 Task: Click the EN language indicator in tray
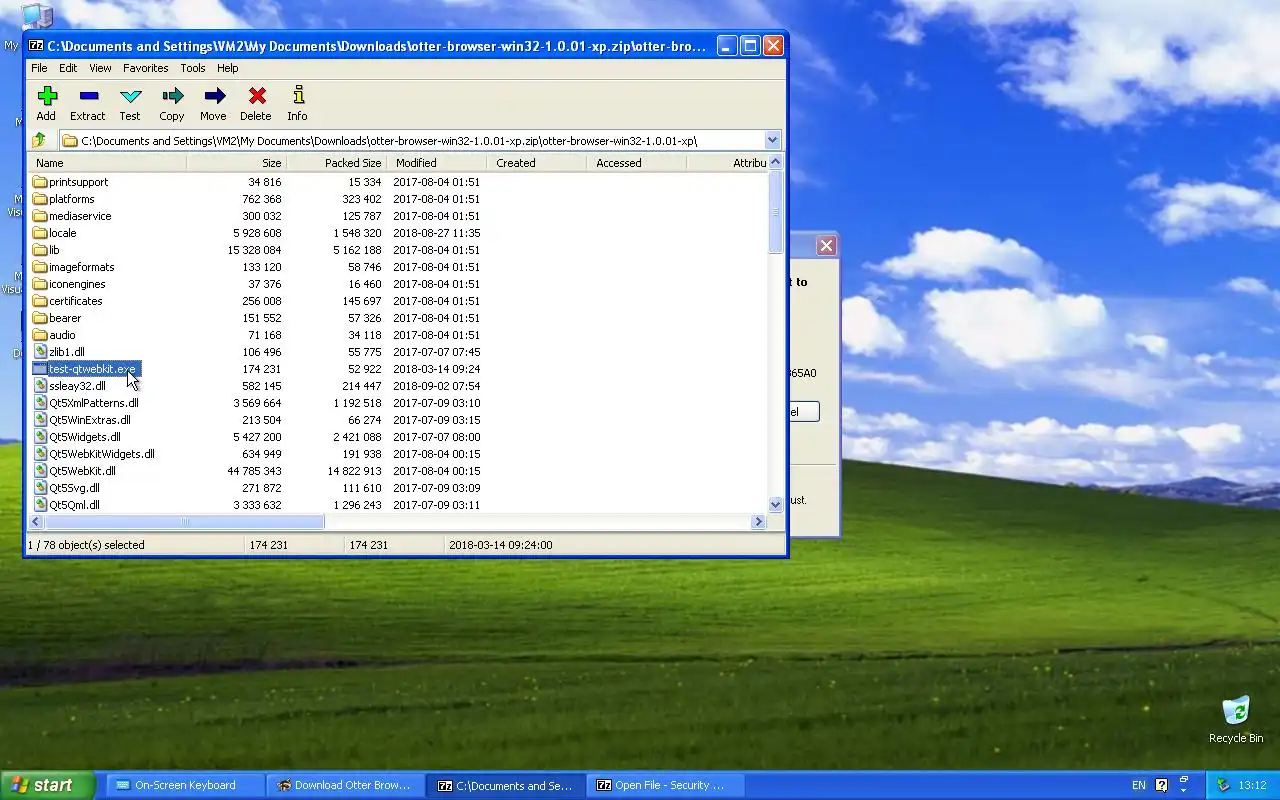(1139, 785)
